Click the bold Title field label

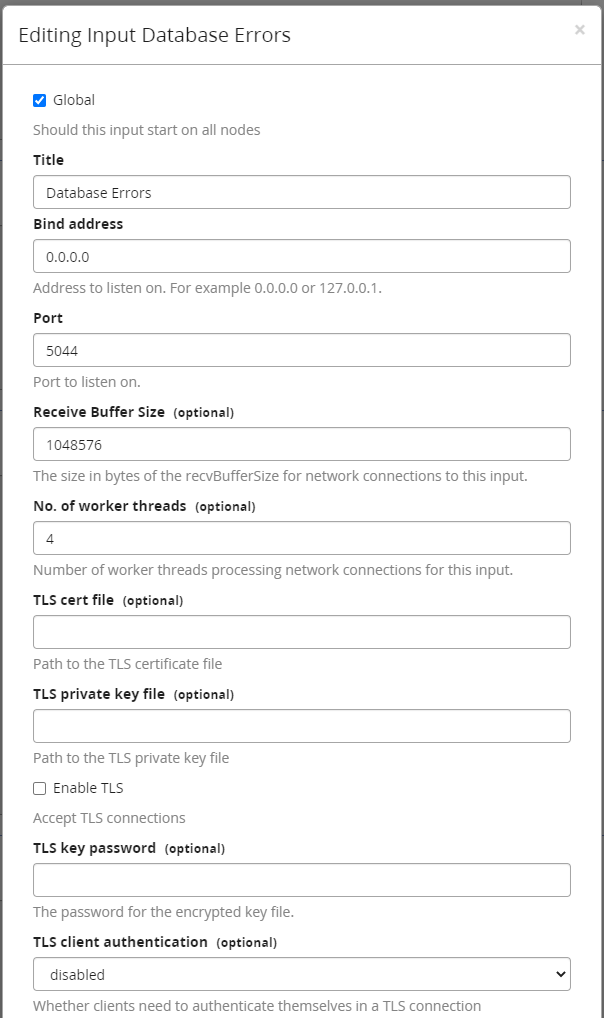click(49, 160)
